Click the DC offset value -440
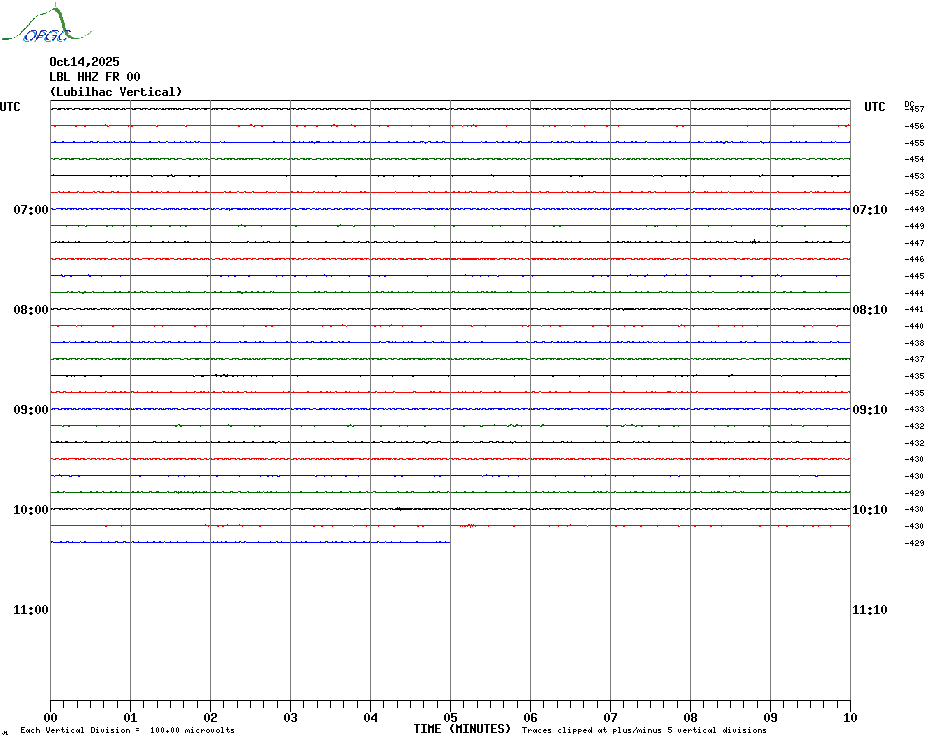This screenshot has width=930, height=744. 915,326
